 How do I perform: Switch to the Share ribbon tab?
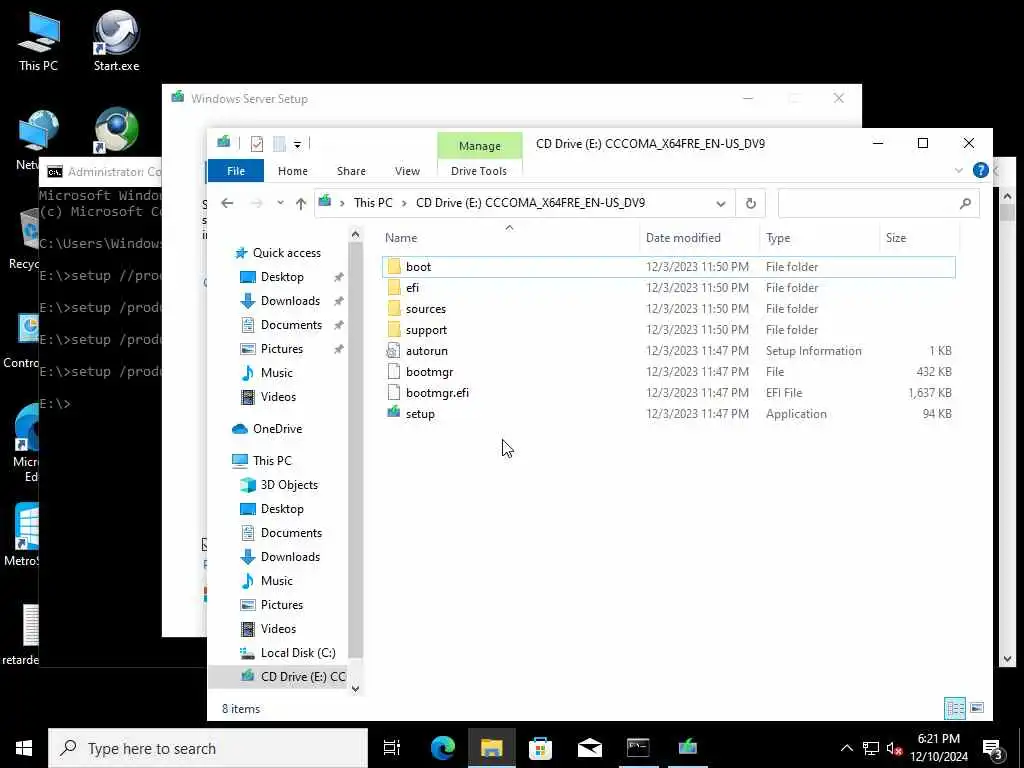(x=351, y=171)
